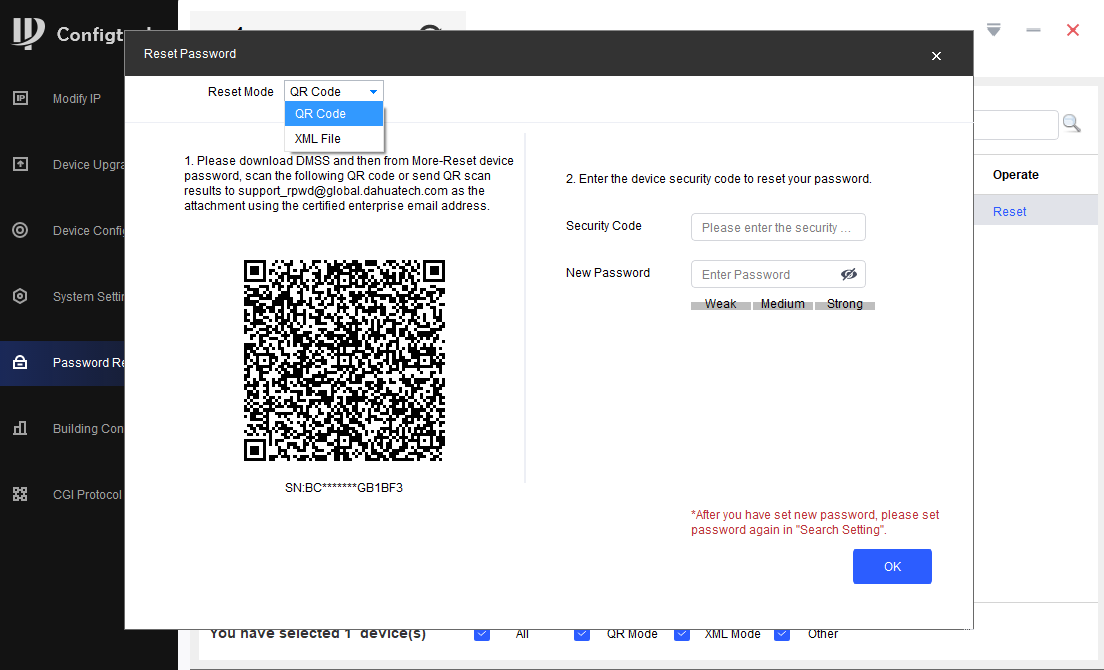Click the Reset link in the Operate column
Image resolution: width=1104 pixels, height=670 pixels.
coord(1009,212)
